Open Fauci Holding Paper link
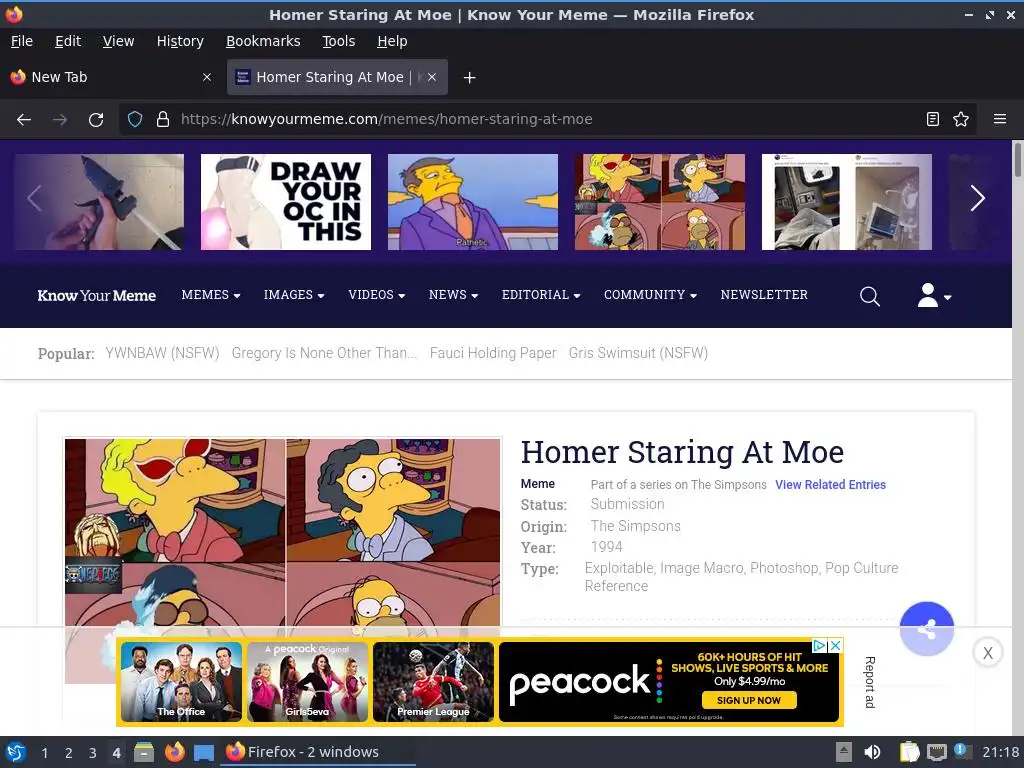The width and height of the screenshot is (1024, 768). click(493, 353)
